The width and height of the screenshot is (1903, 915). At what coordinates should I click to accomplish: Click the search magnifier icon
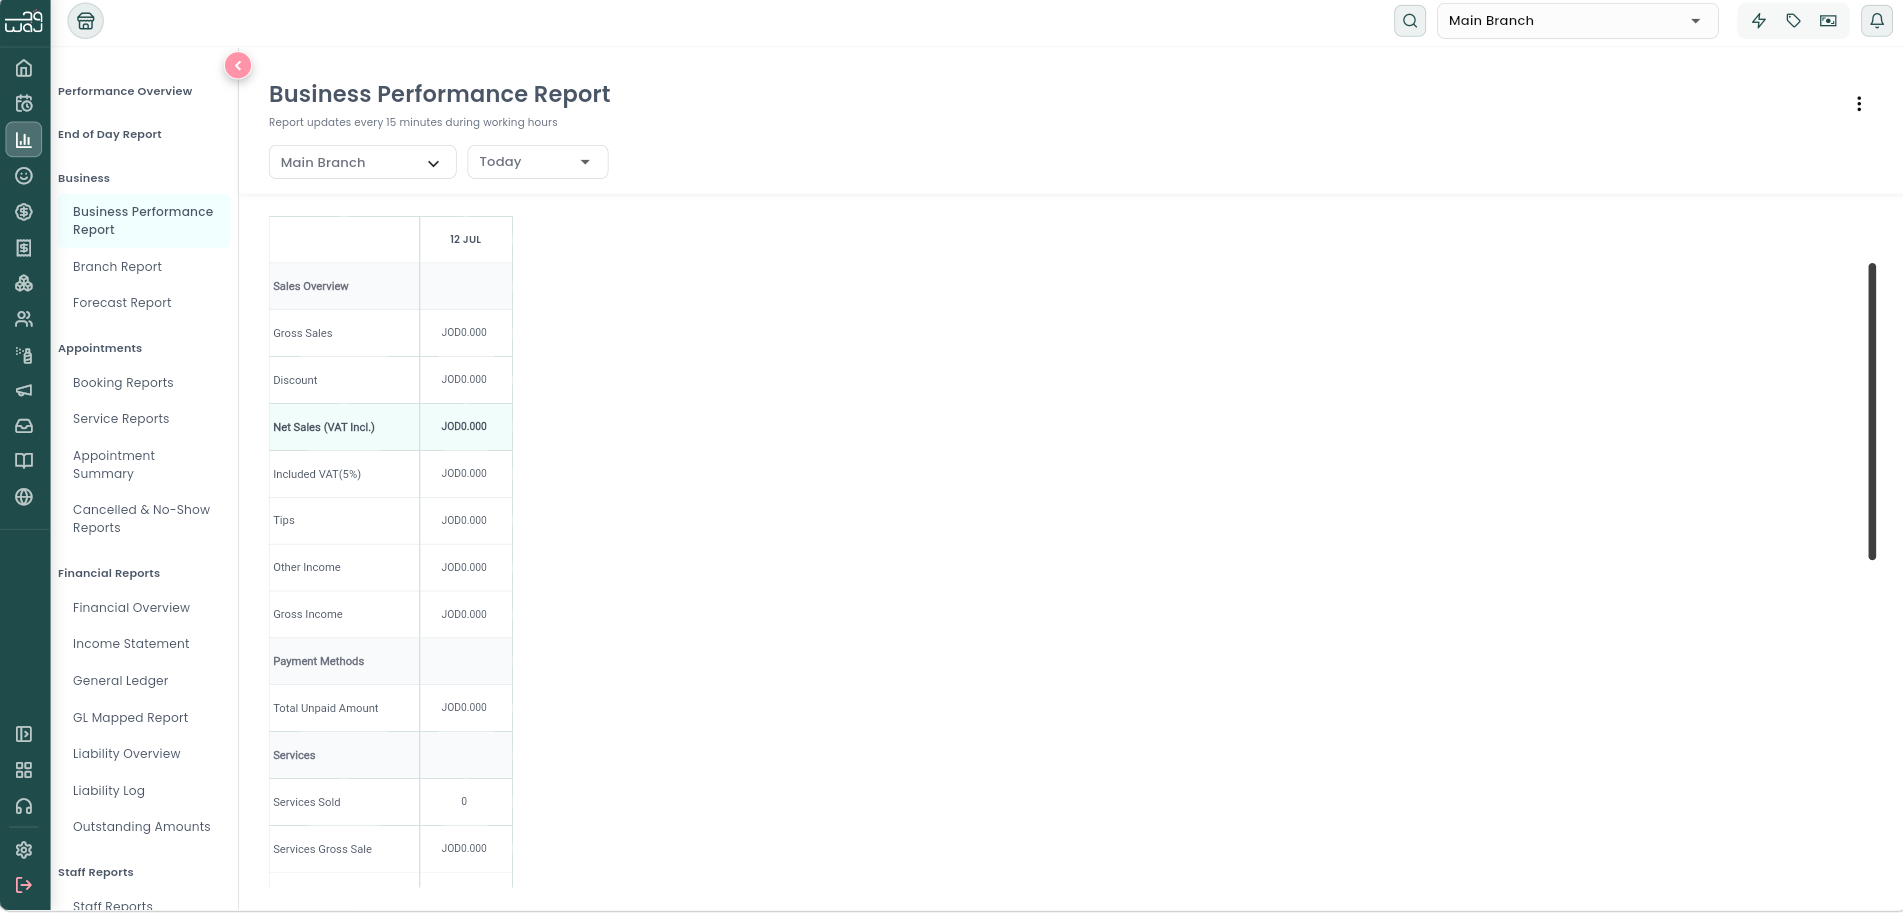pyautogui.click(x=1410, y=21)
